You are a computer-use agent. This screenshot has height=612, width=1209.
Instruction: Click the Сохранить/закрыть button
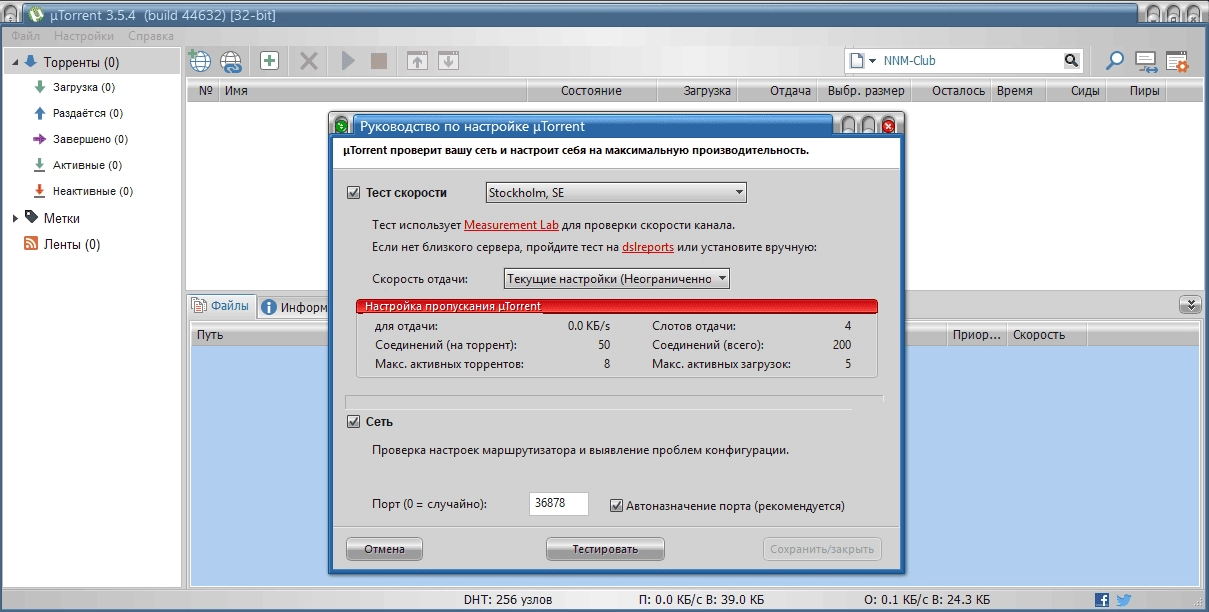pyautogui.click(x=821, y=549)
